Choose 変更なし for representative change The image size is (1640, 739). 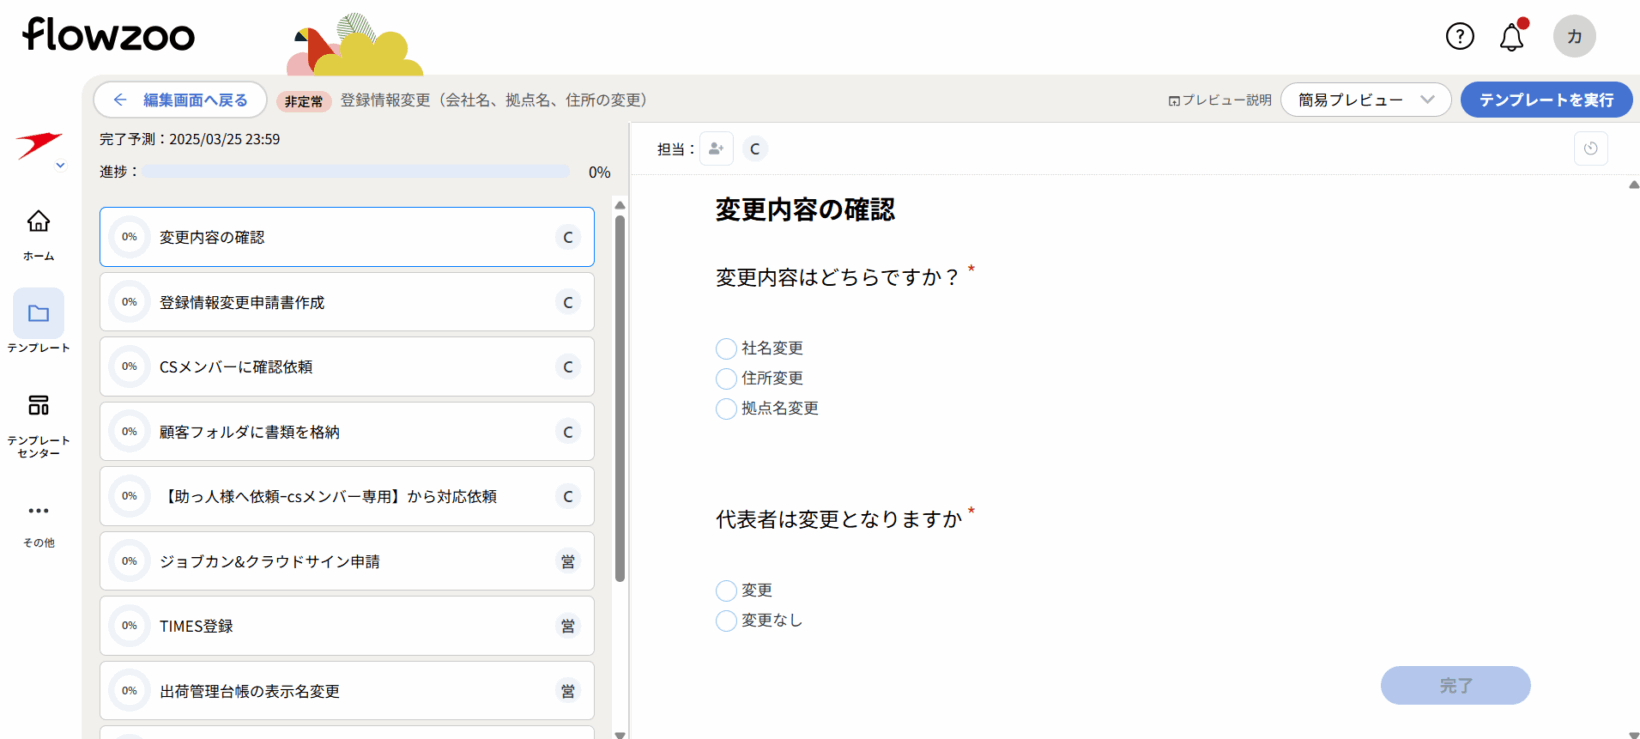click(726, 621)
